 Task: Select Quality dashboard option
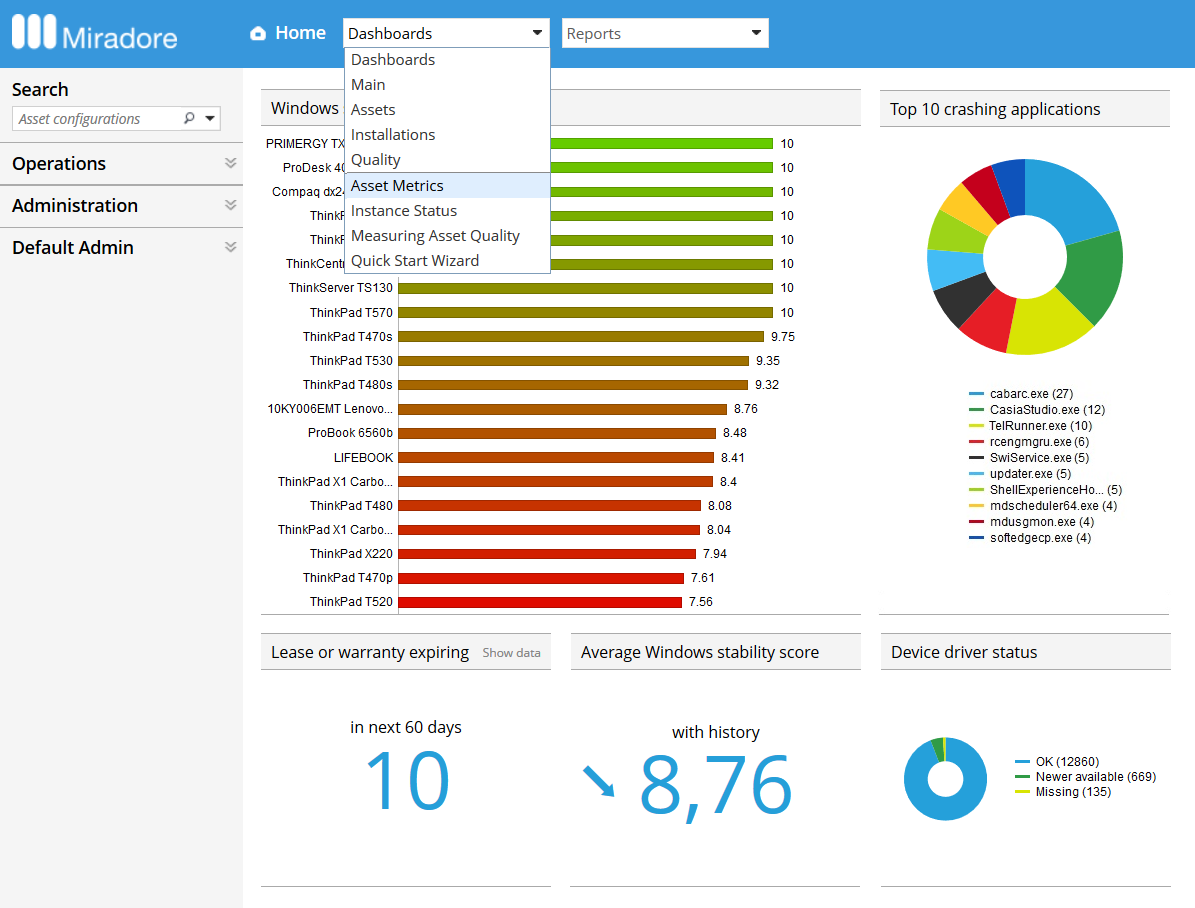[x=447, y=160]
